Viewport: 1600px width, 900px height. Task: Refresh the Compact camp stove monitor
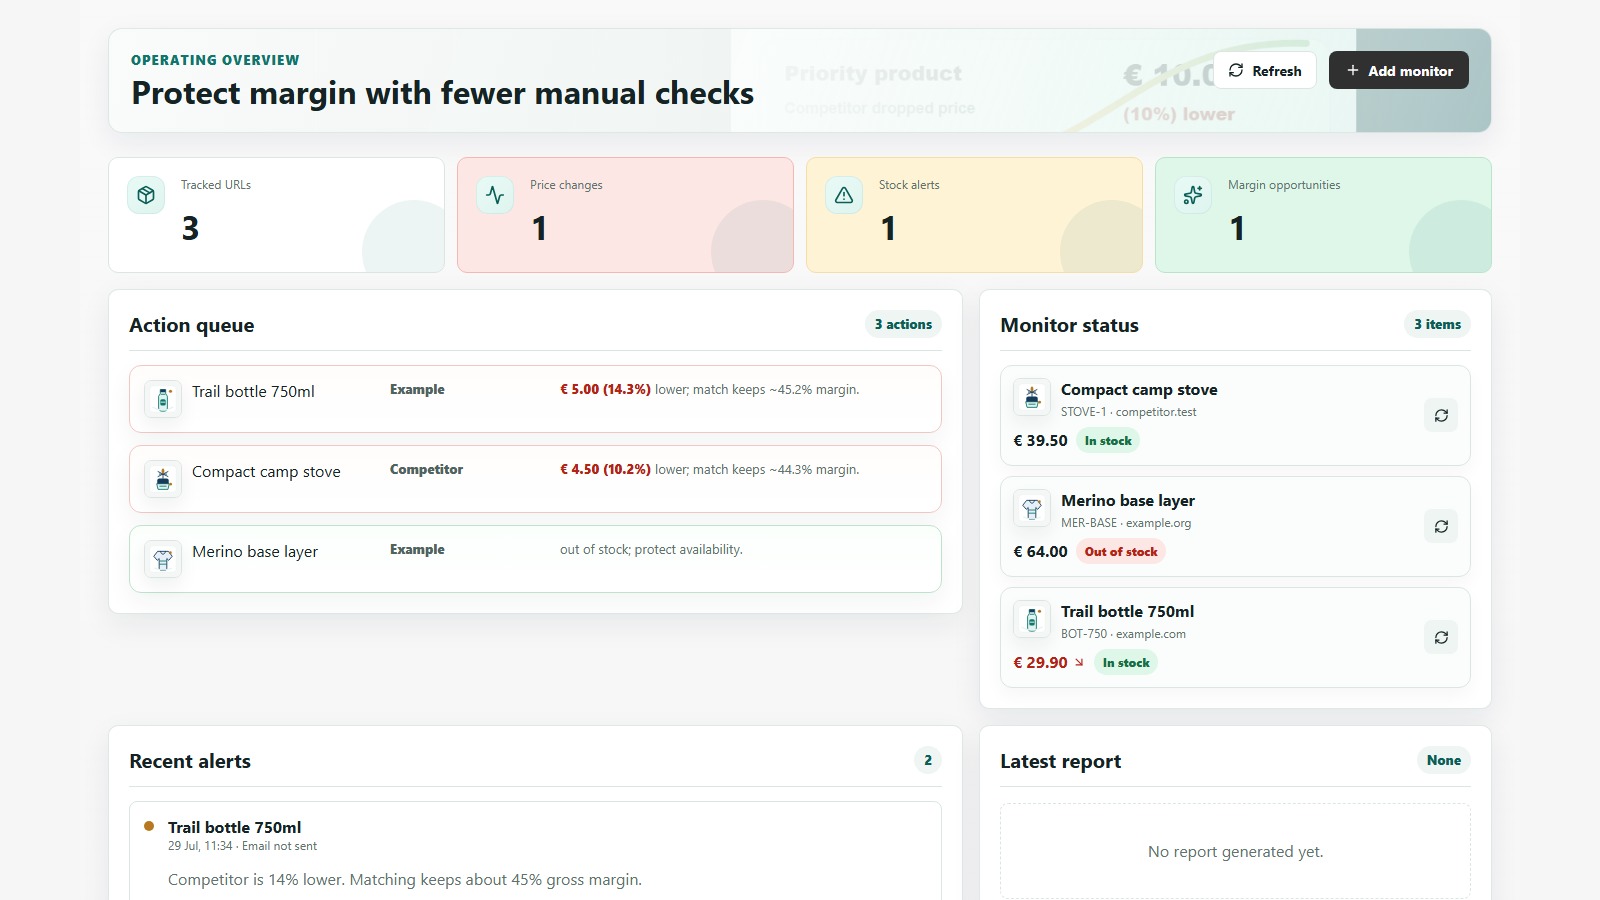click(1441, 415)
